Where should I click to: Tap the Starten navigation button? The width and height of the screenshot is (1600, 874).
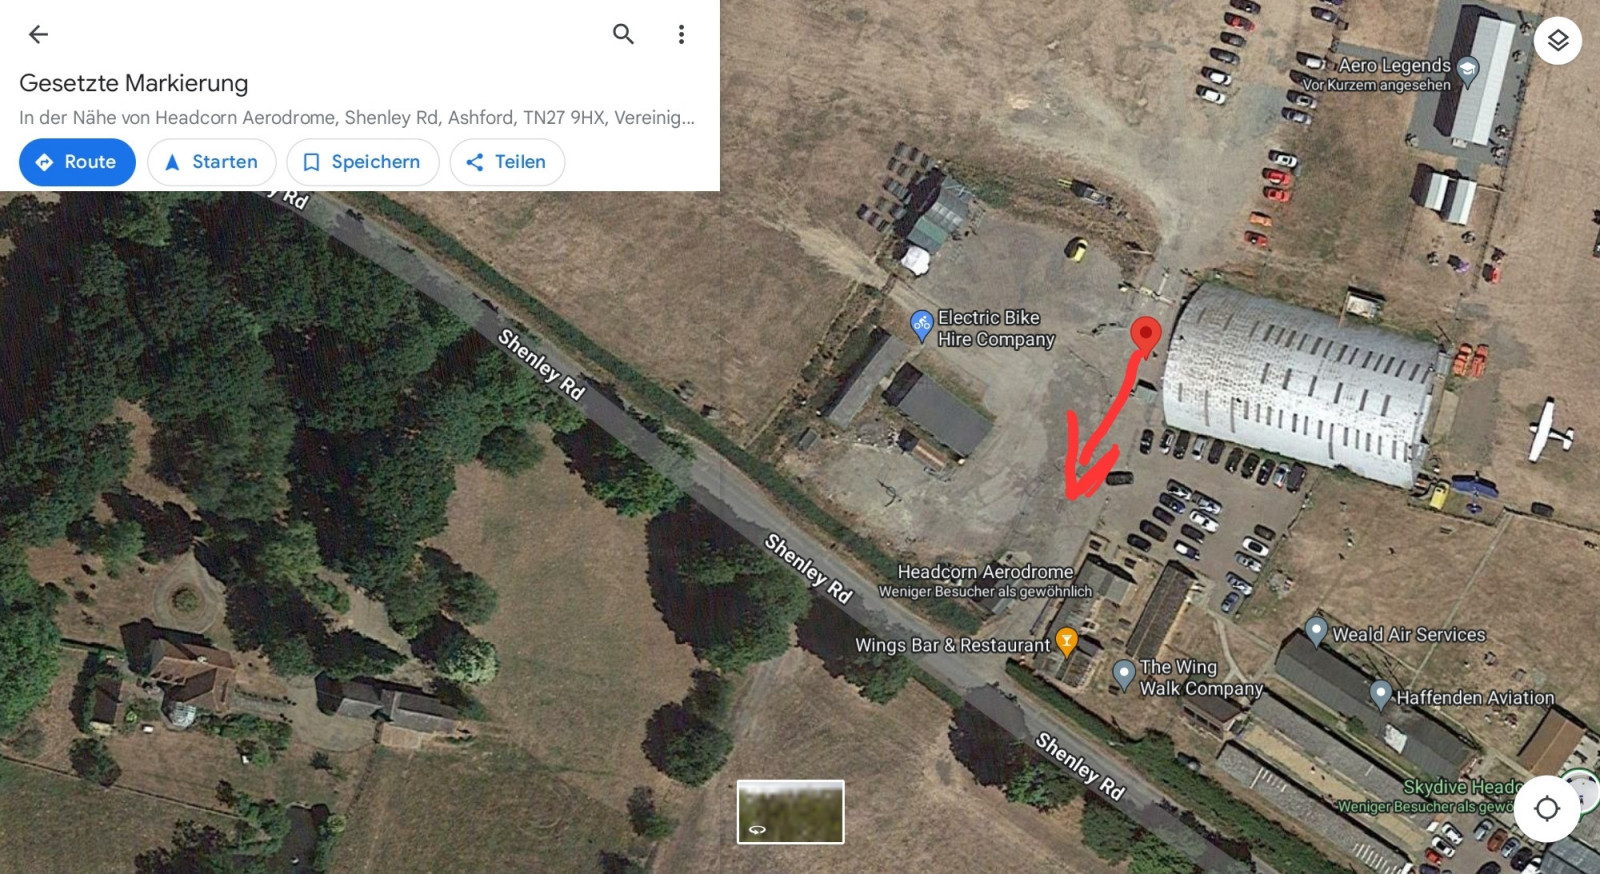(211, 162)
